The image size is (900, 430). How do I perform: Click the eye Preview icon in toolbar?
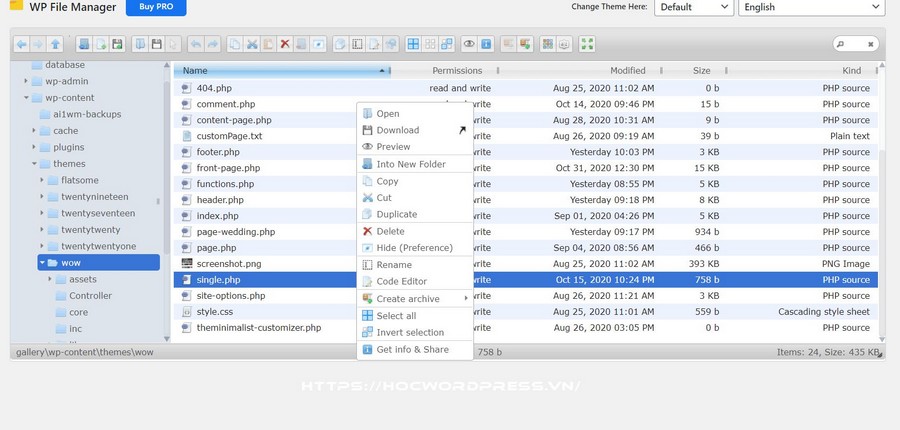469,44
